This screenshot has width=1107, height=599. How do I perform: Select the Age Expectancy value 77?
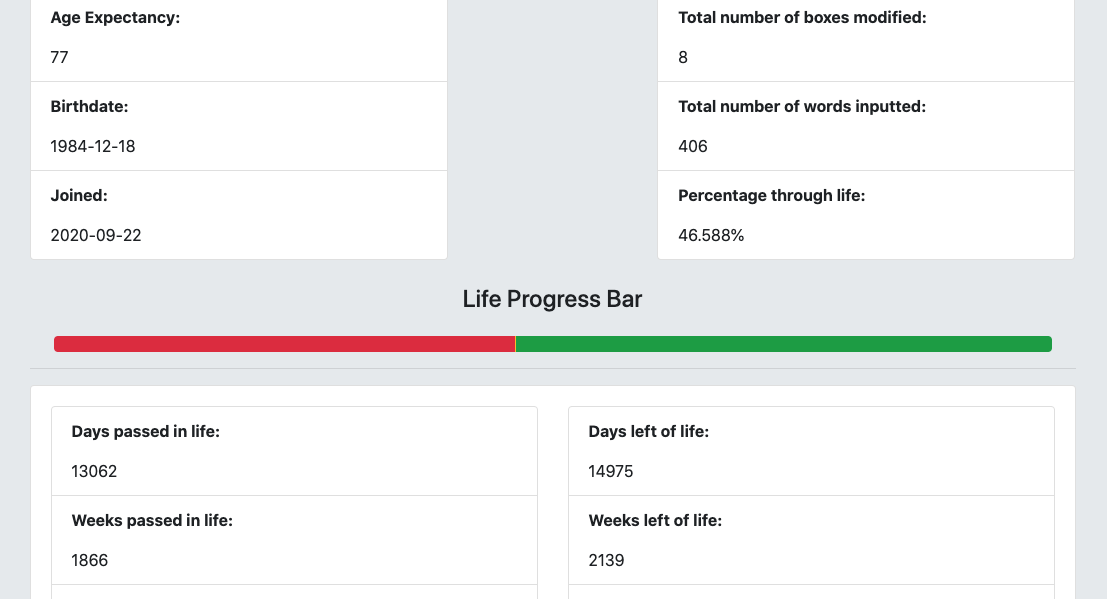click(x=60, y=57)
